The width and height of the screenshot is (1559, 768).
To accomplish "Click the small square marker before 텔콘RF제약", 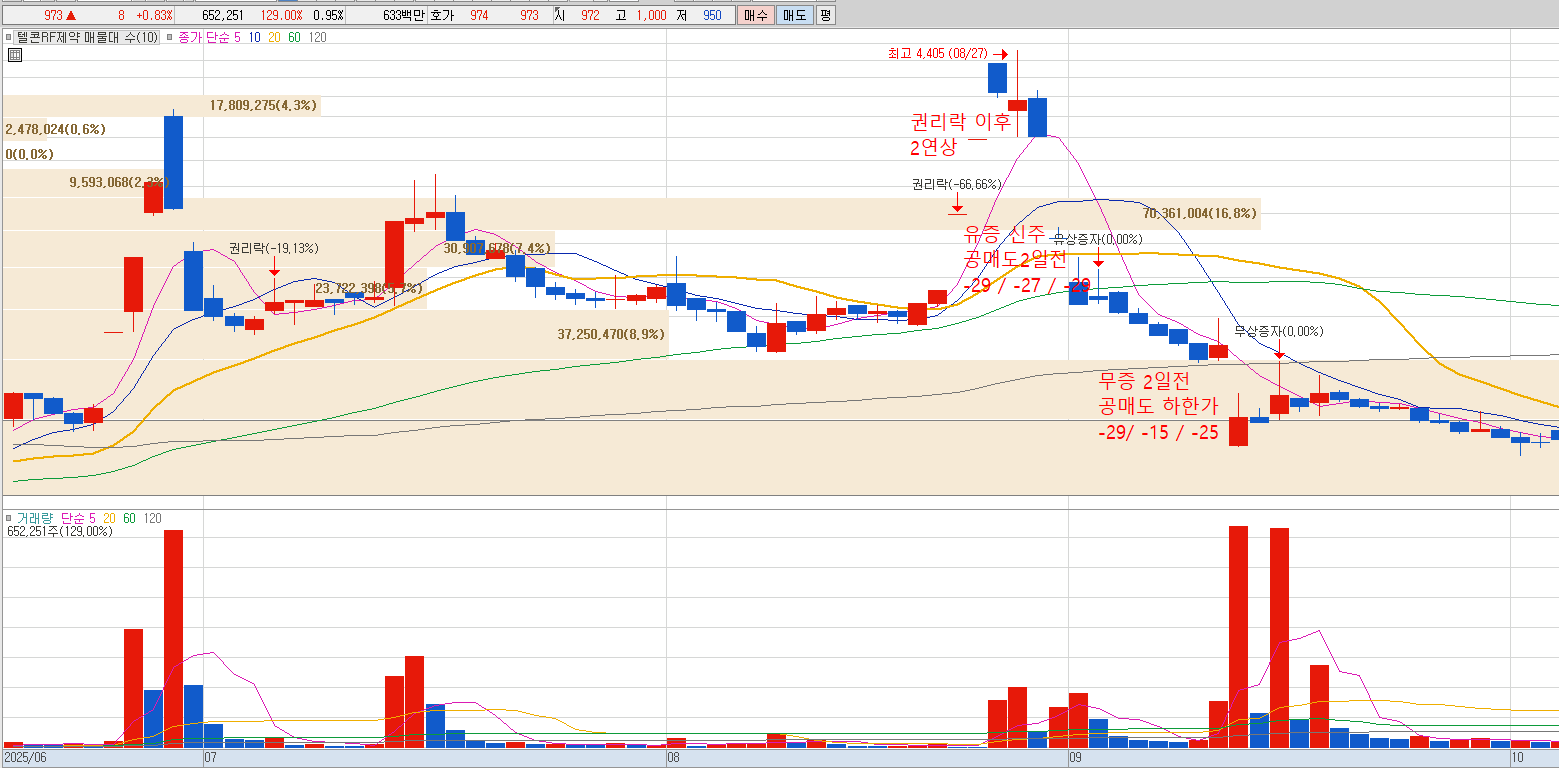I will pyautogui.click(x=9, y=38).
